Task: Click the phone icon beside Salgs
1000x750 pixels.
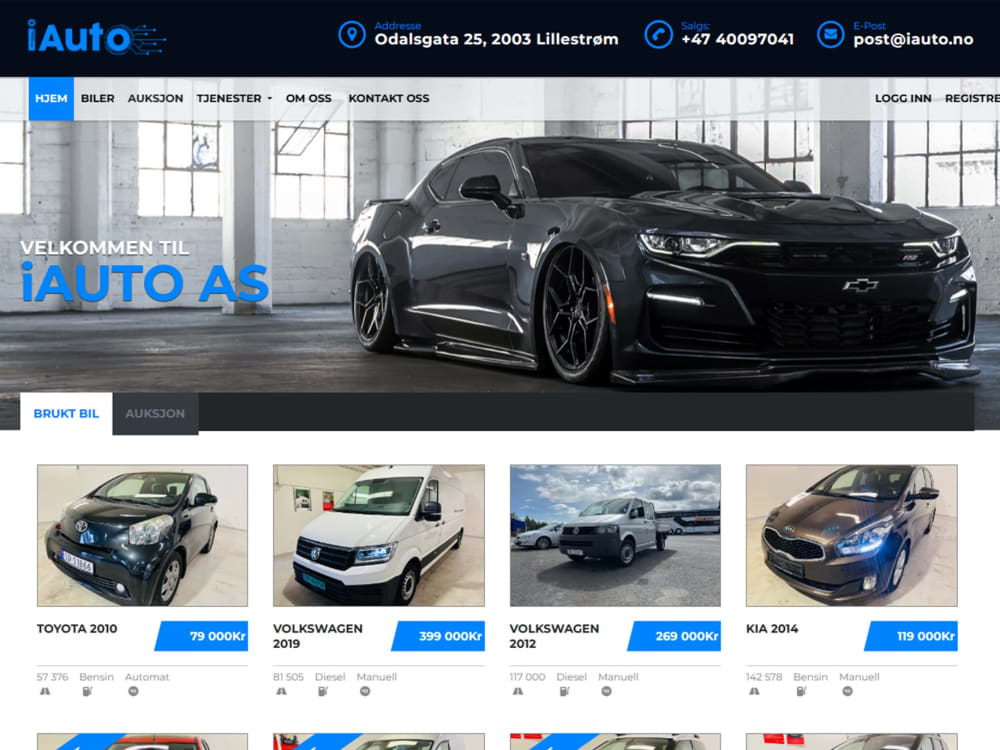Action: point(658,34)
